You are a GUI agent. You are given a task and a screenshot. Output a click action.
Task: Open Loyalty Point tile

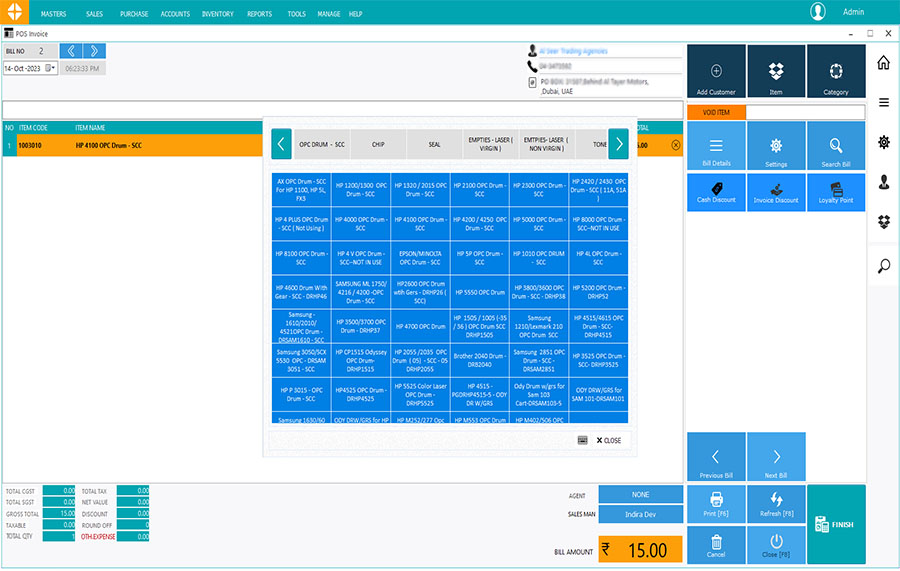836,193
